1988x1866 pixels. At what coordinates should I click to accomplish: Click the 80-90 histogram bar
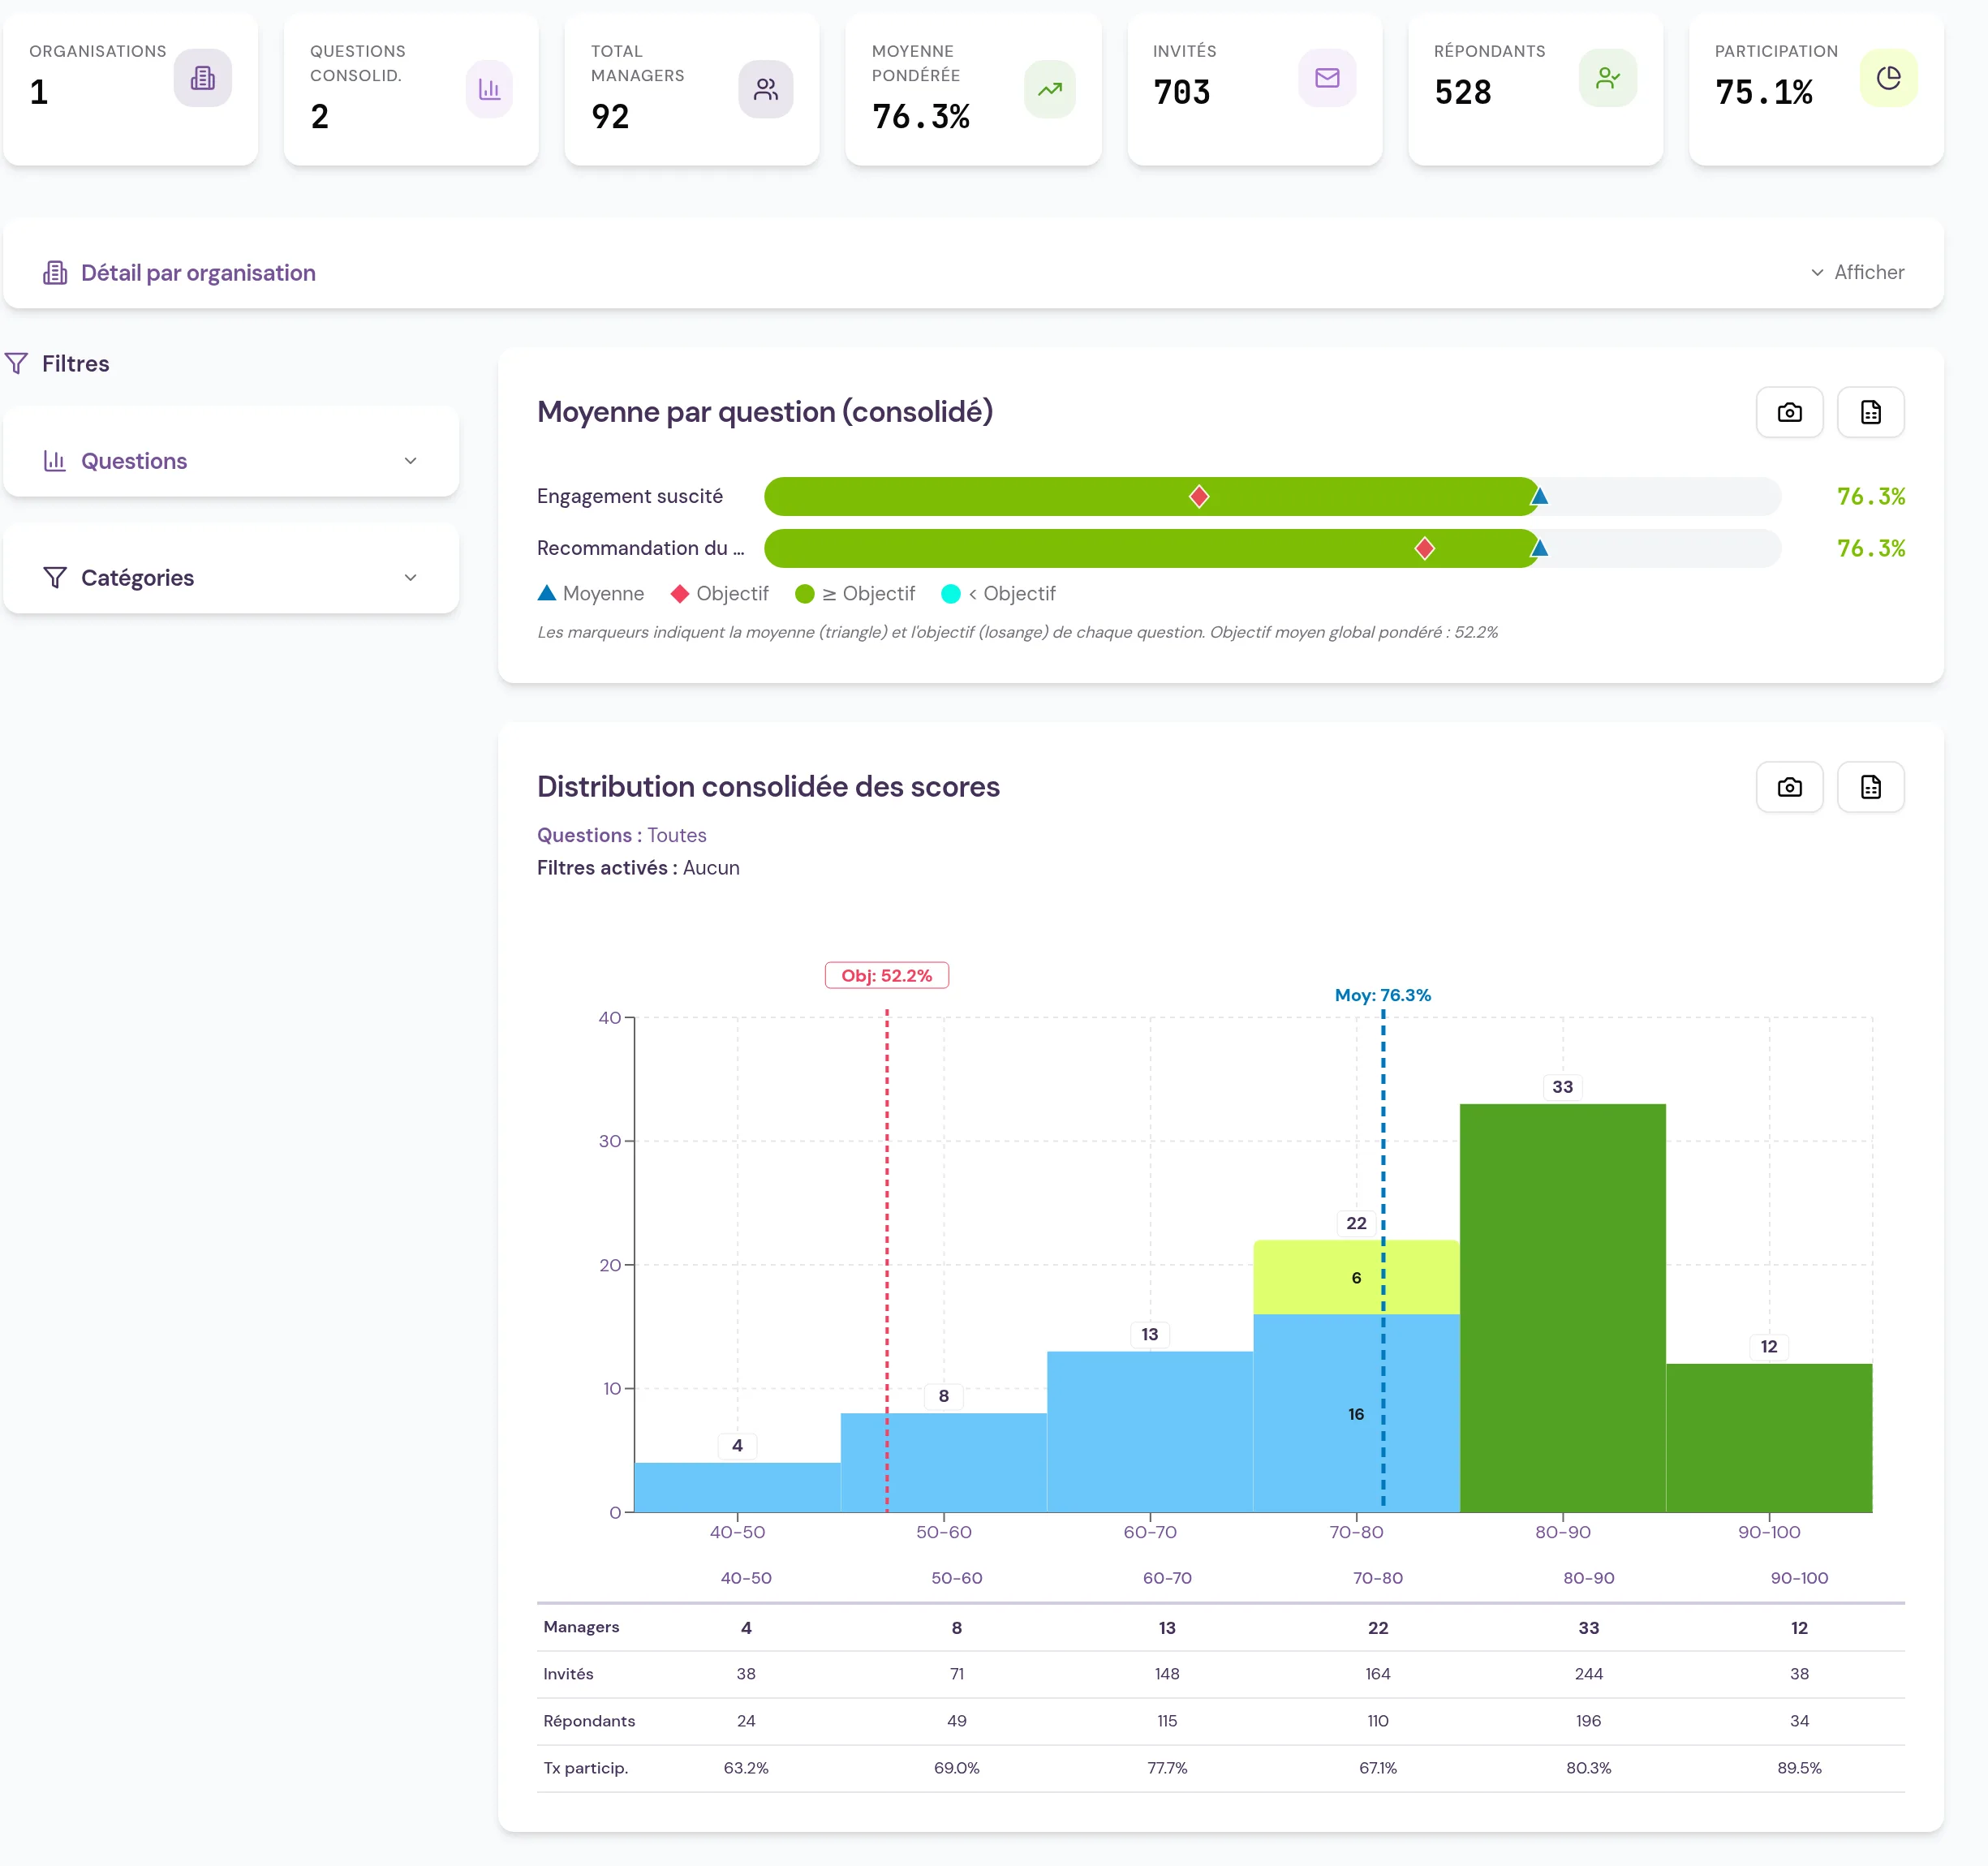pyautogui.click(x=1563, y=1308)
